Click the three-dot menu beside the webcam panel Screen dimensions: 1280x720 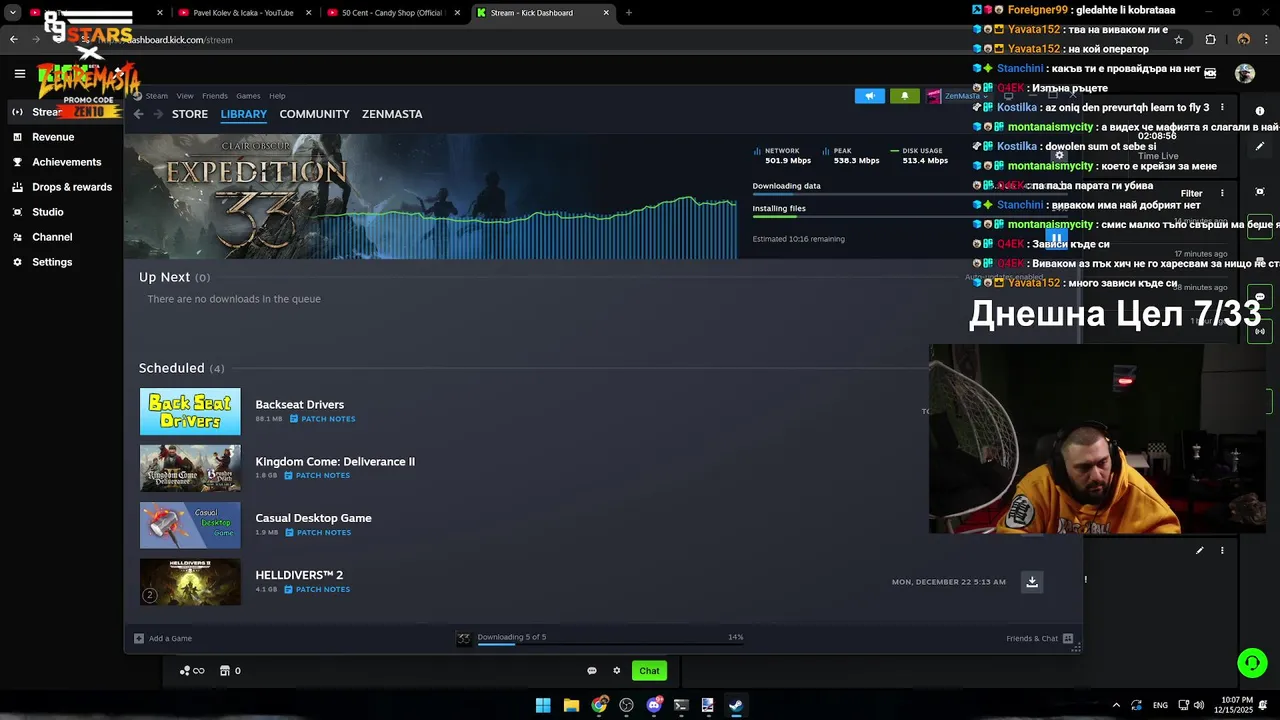[1222, 550]
